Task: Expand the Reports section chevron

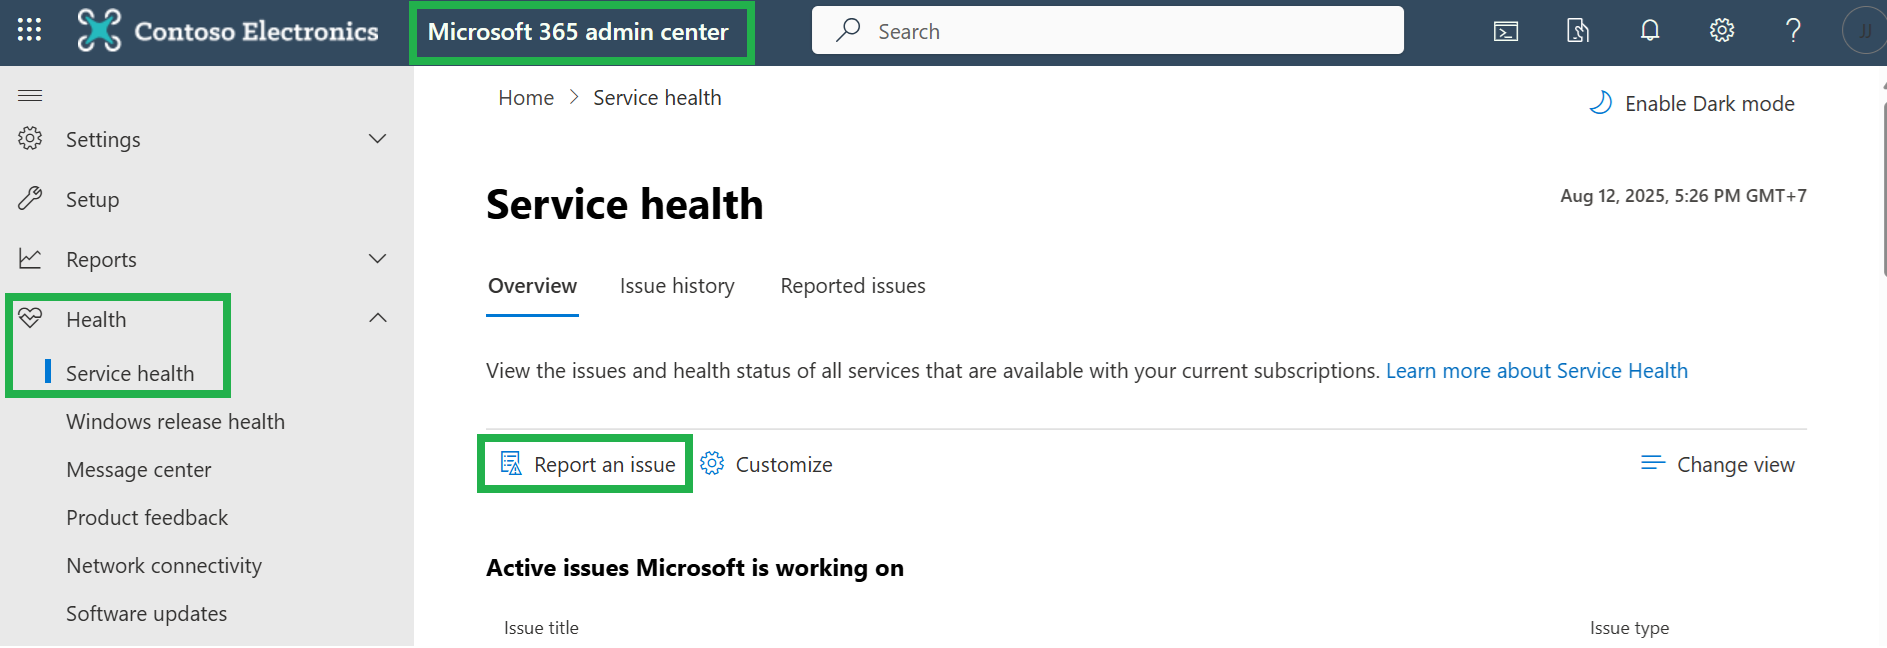Action: (378, 259)
